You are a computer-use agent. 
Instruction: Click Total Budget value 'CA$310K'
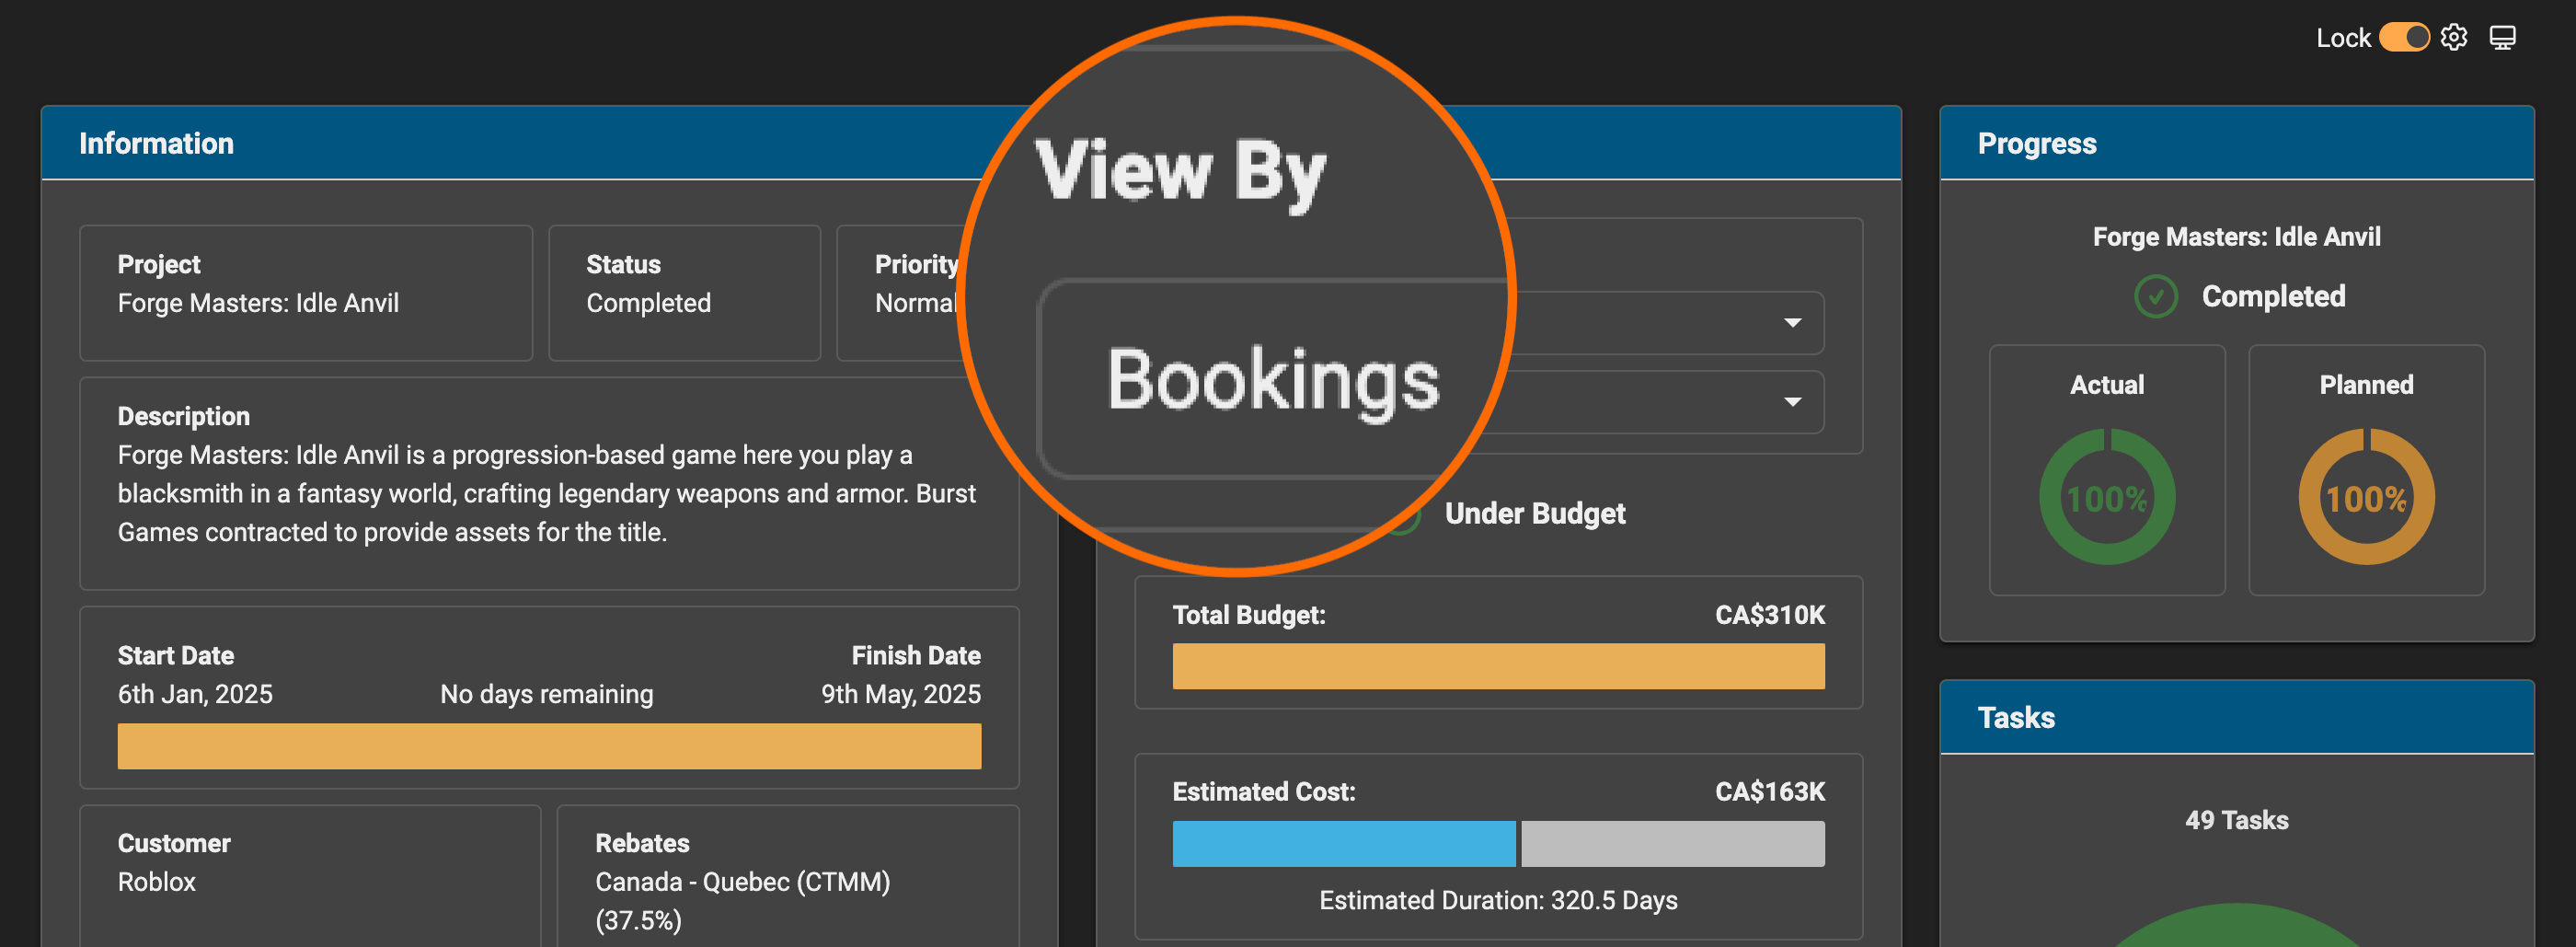tap(1770, 615)
